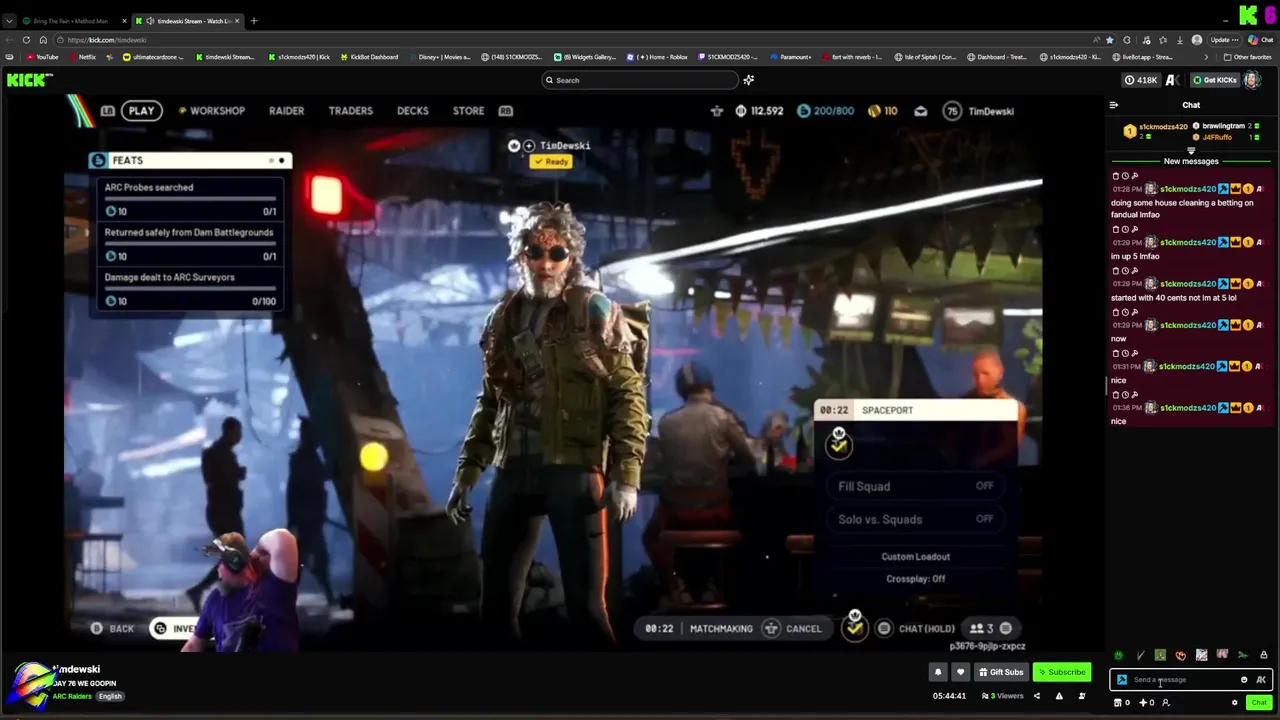Image resolution: width=1280 pixels, height=720 pixels.
Task: Open the KickBot Dashboard bookmark
Action: (369, 57)
